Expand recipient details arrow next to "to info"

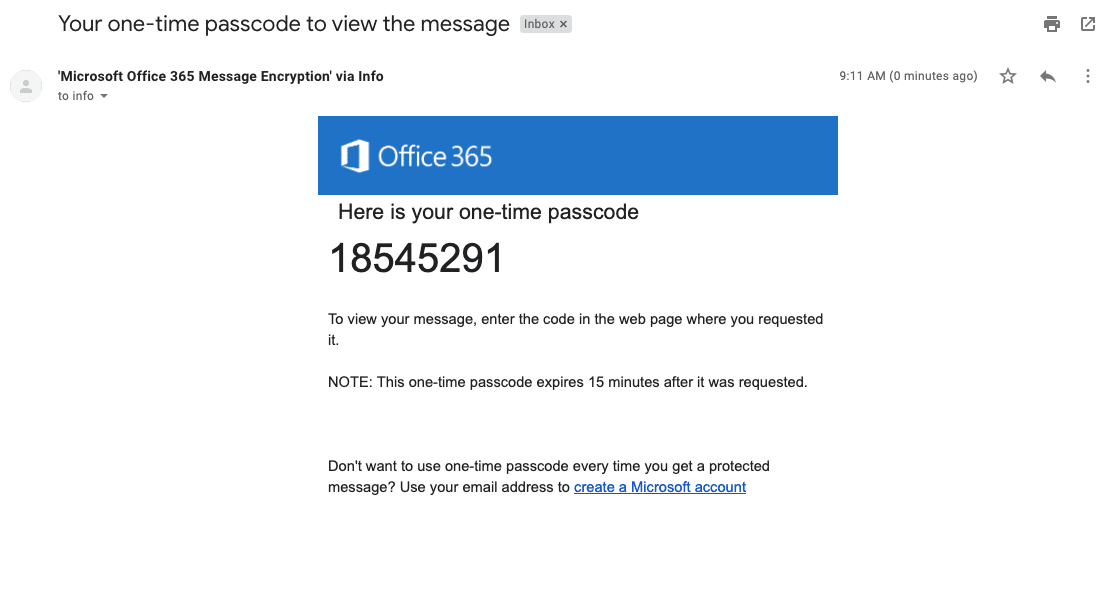[x=104, y=97]
